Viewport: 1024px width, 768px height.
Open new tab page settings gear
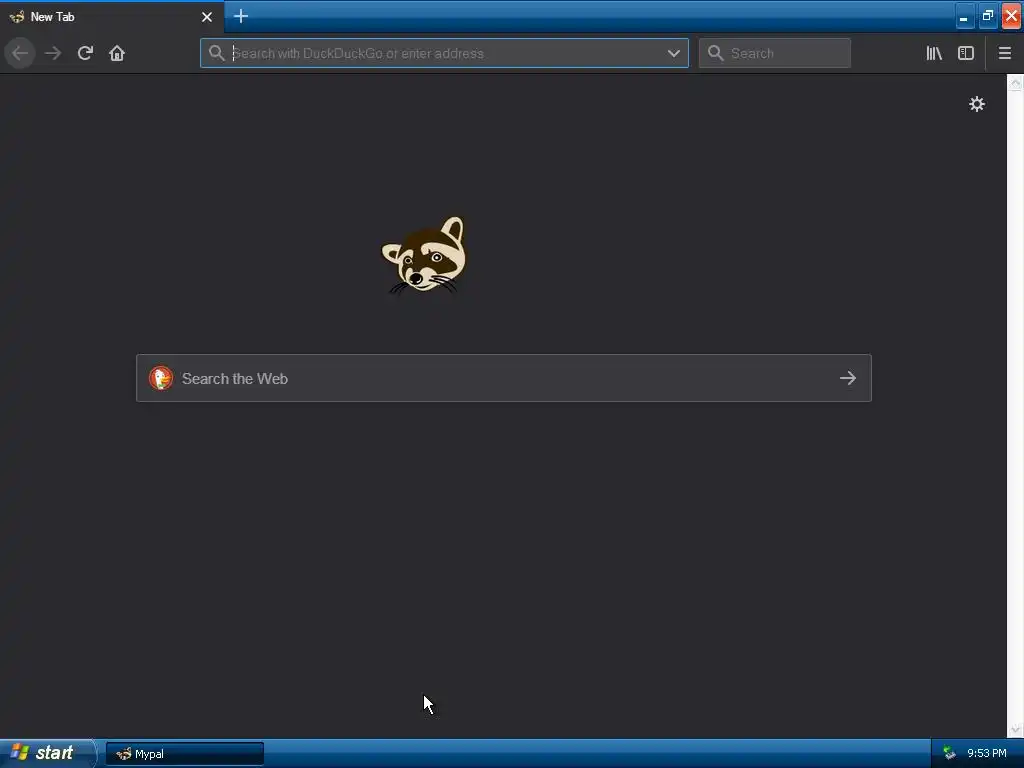click(x=976, y=104)
